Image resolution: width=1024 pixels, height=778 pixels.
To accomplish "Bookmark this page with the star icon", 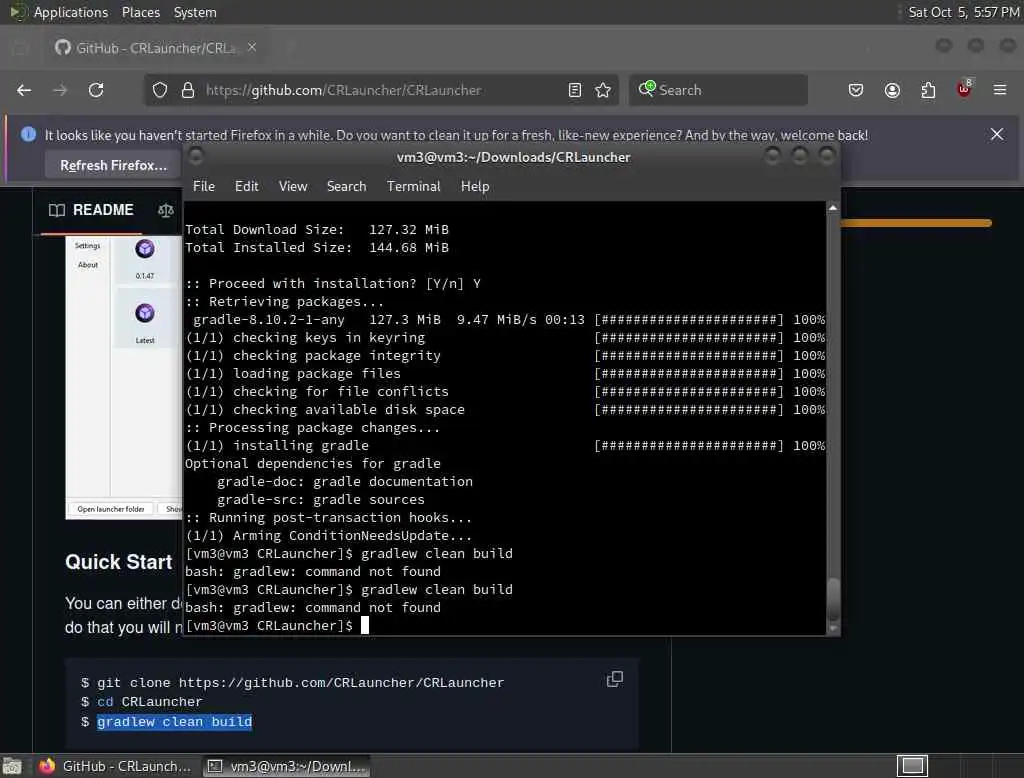I will pyautogui.click(x=603, y=90).
